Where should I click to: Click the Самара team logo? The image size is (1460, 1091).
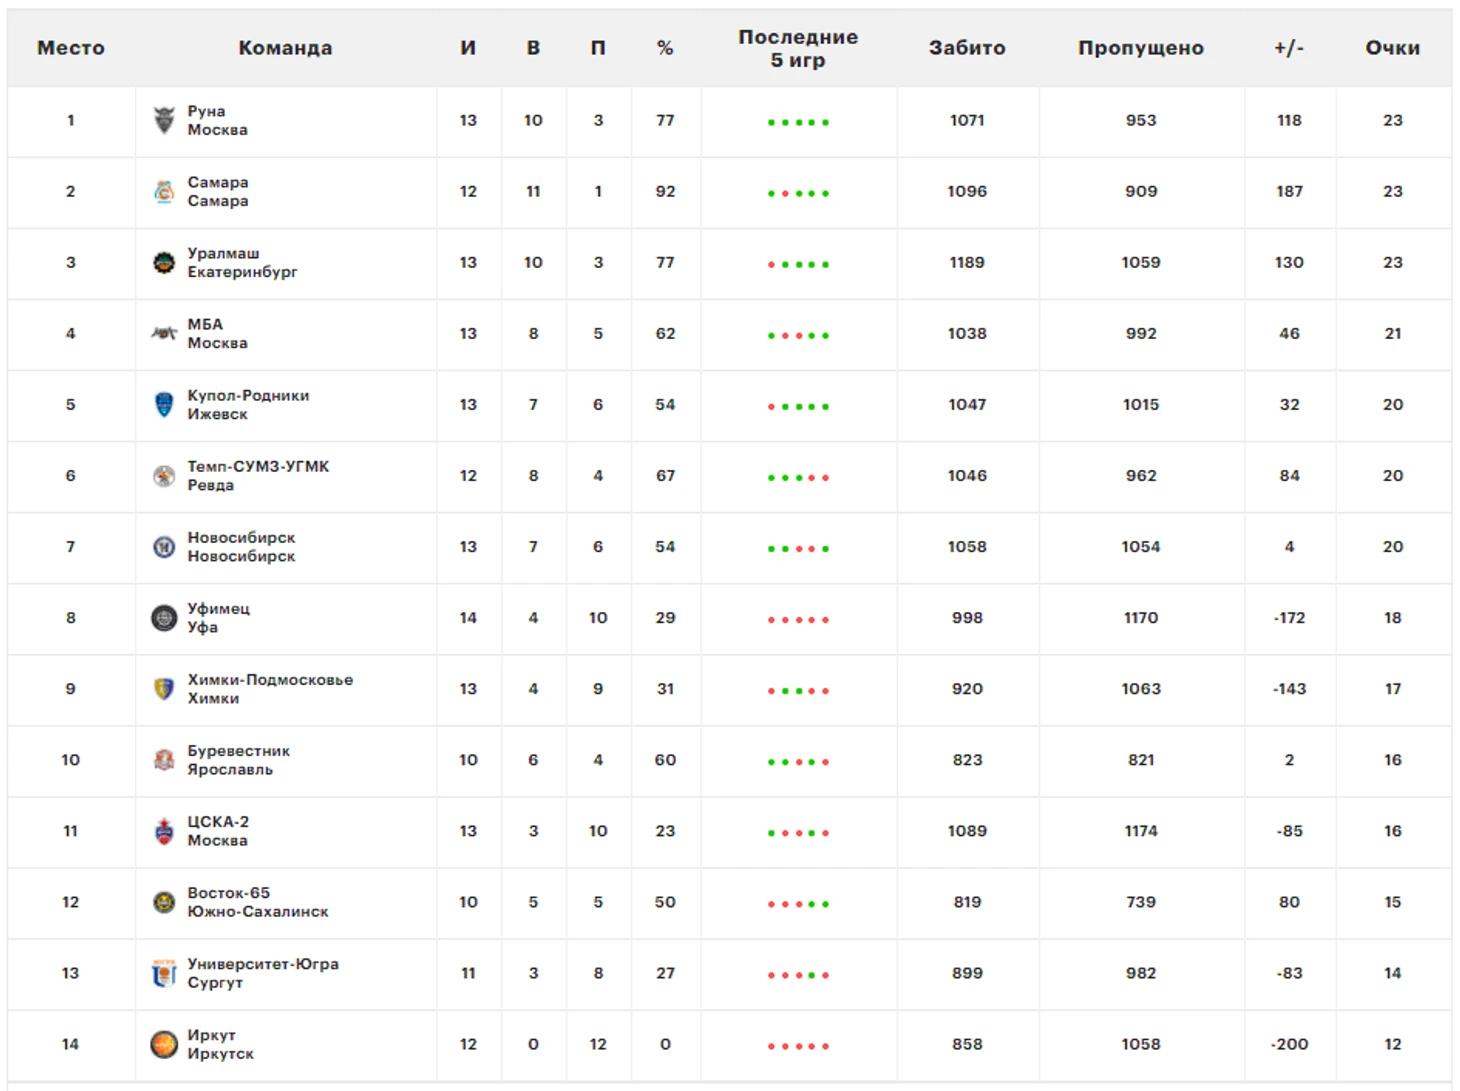[164, 191]
